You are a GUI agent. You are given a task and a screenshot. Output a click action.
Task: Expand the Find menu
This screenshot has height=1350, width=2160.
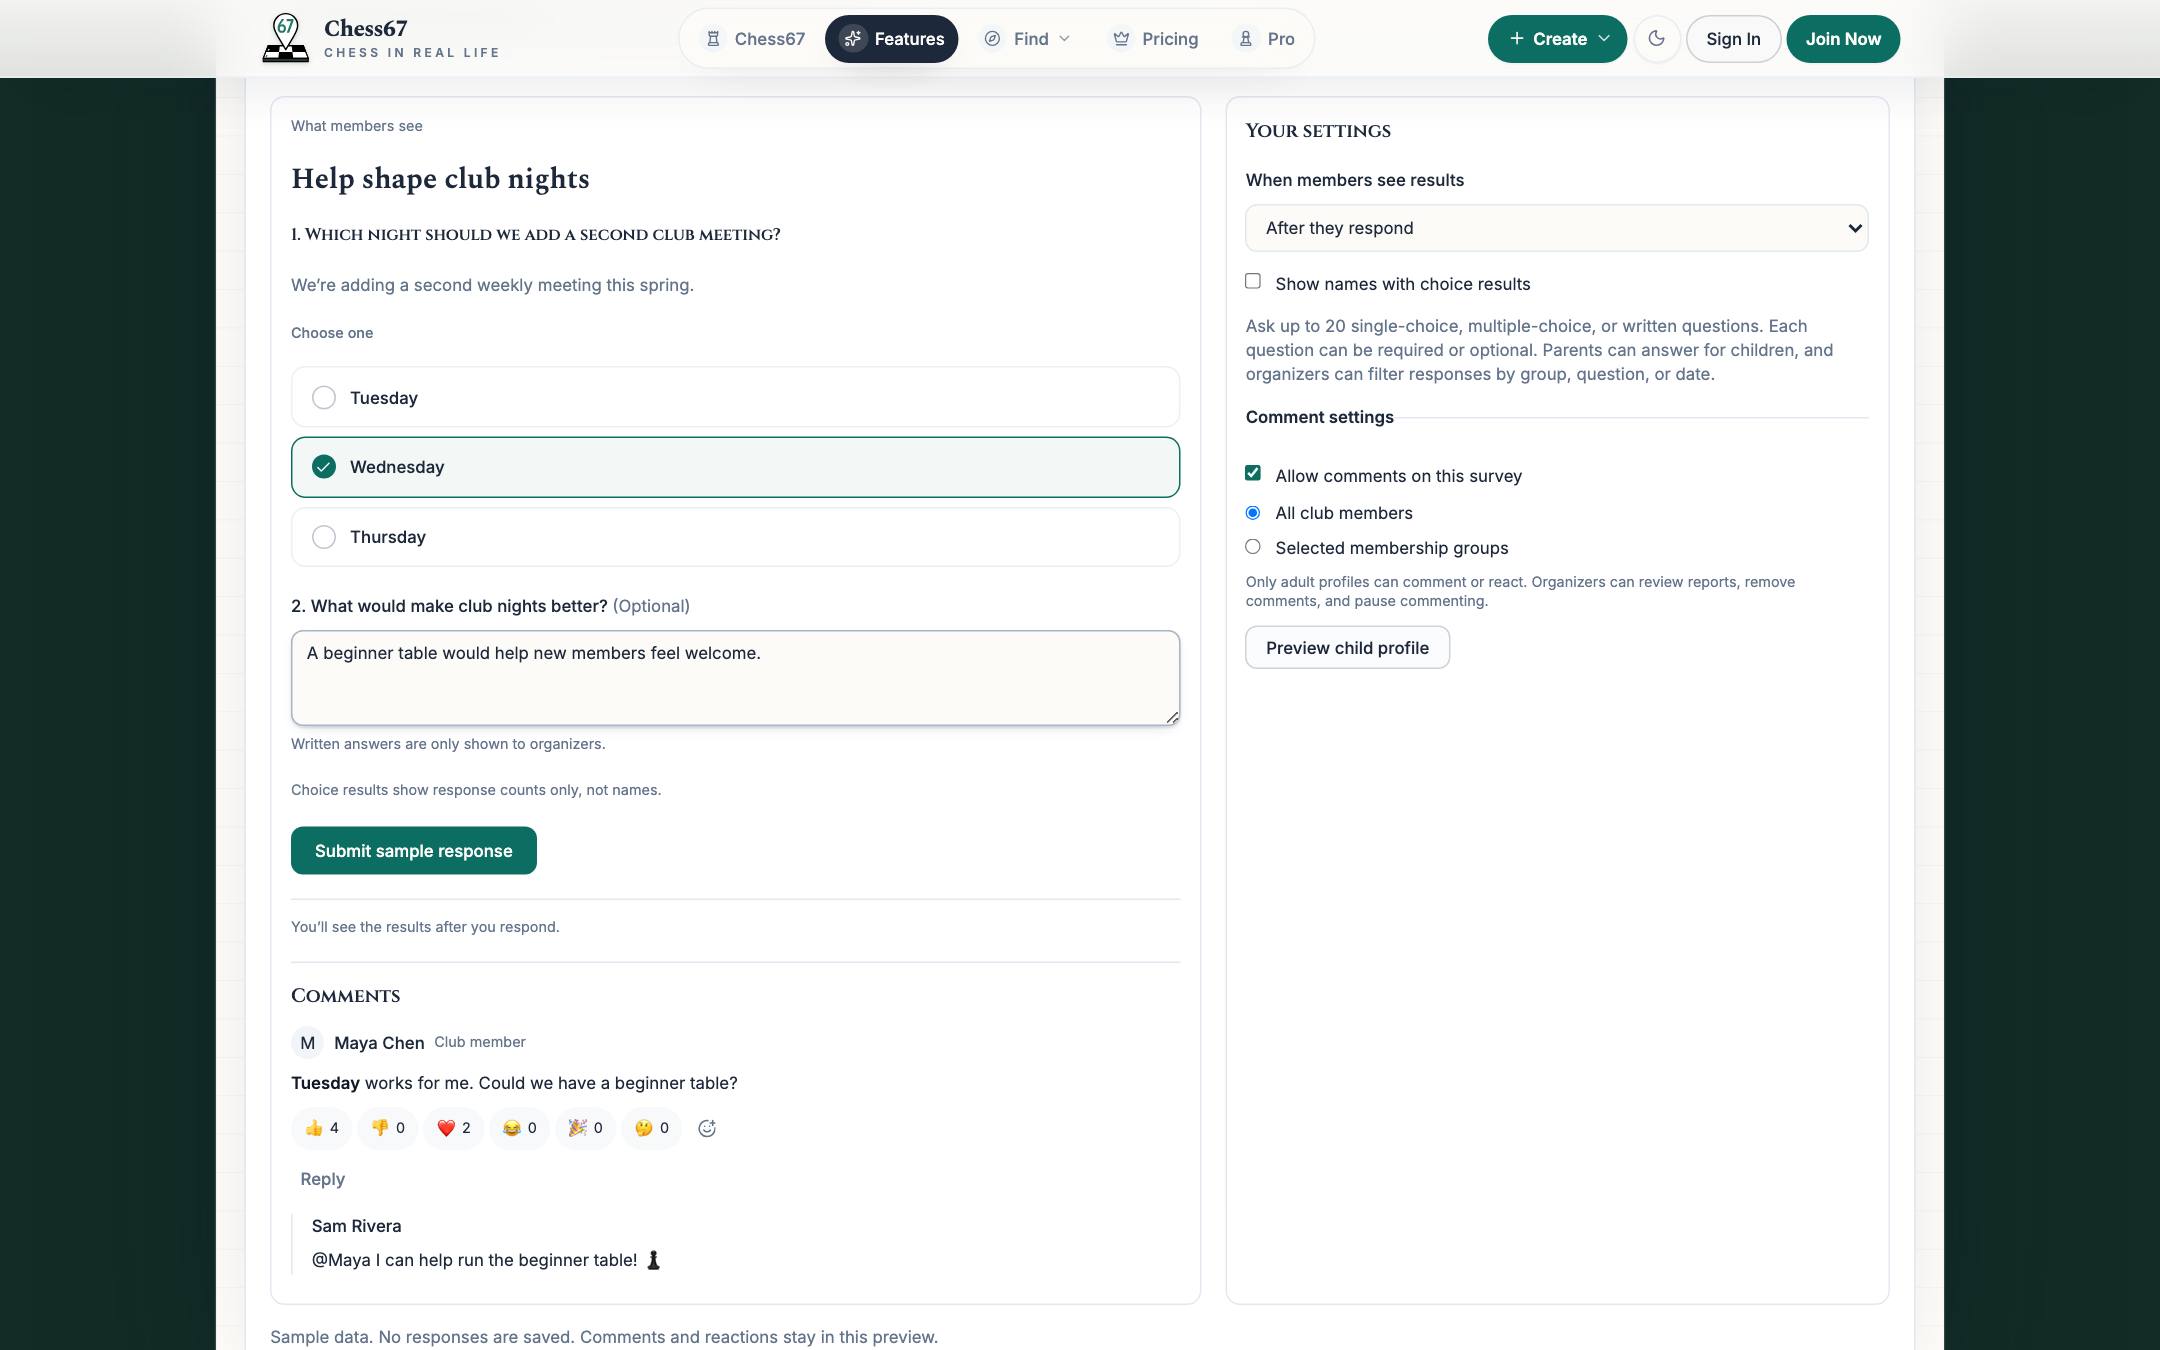tap(1027, 39)
